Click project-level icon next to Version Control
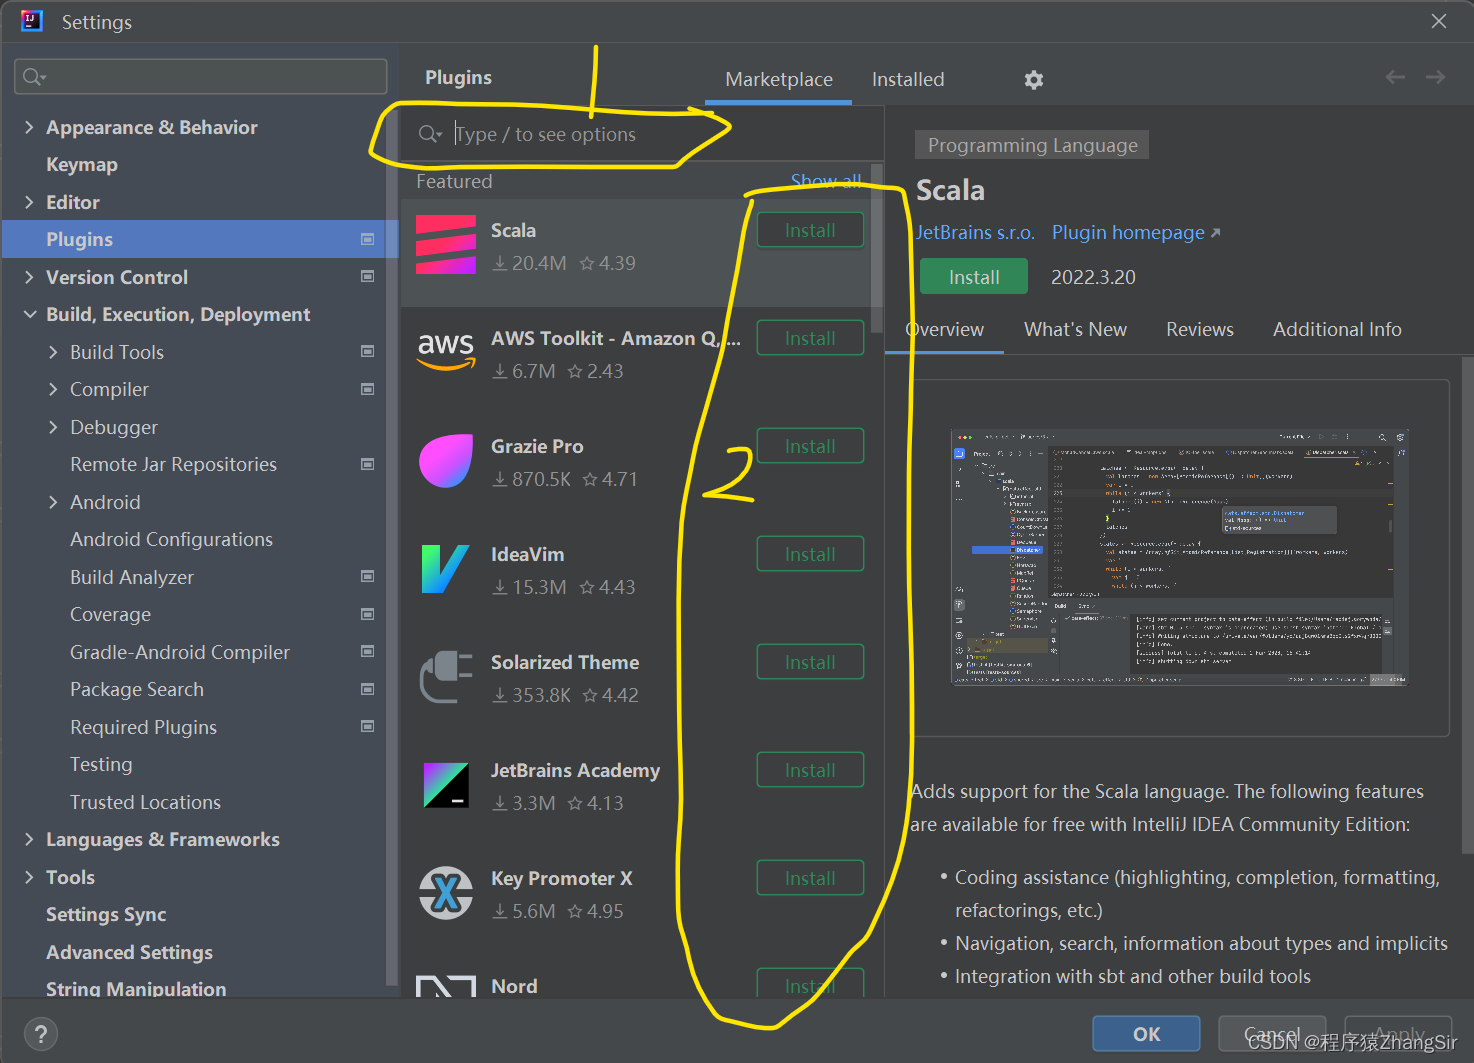Viewport: 1474px width, 1063px height. [367, 276]
